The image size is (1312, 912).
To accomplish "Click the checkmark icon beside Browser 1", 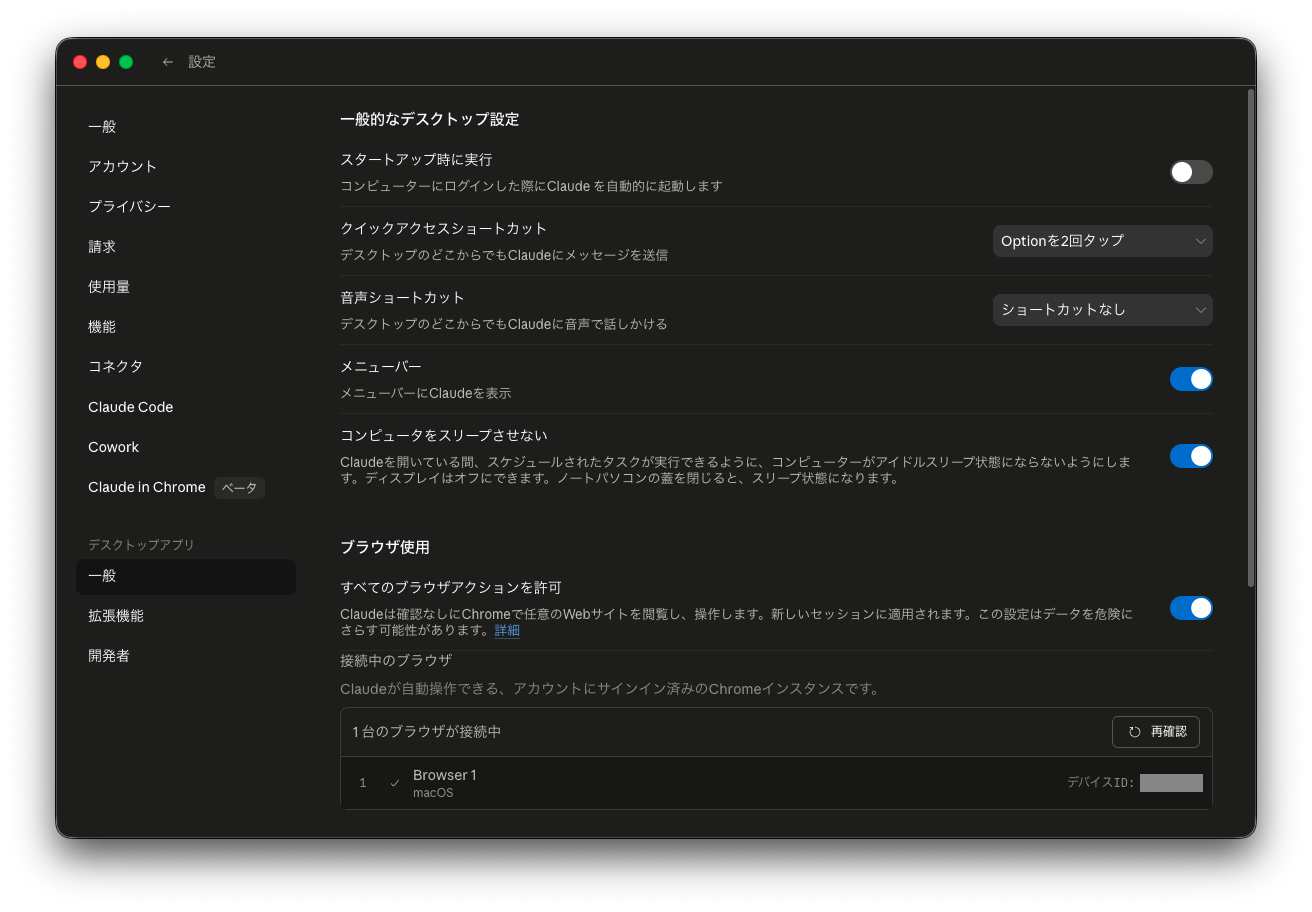I will 395,783.
